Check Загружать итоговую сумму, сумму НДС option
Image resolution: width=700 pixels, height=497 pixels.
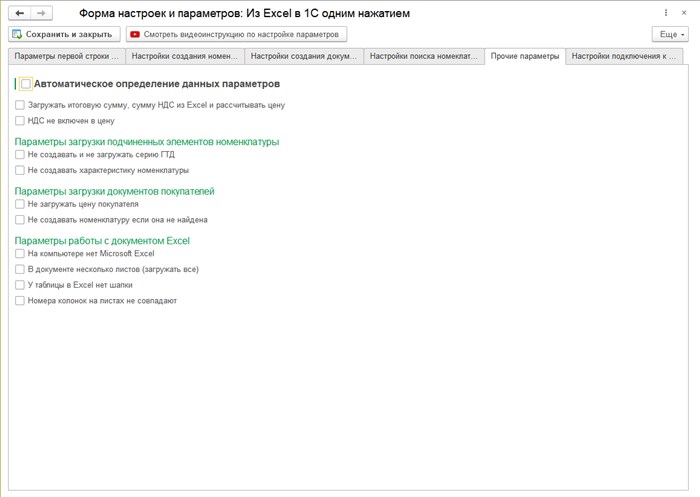pyautogui.click(x=20, y=105)
